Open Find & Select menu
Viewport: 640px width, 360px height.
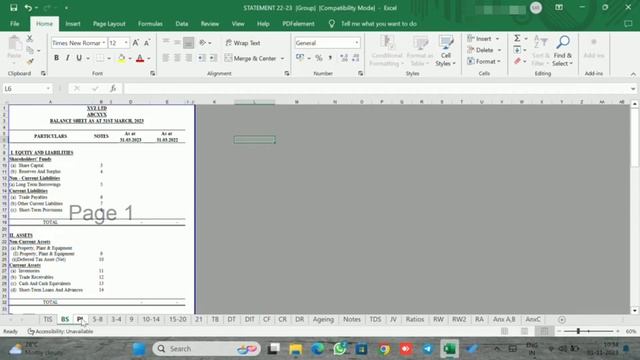(x=563, y=51)
